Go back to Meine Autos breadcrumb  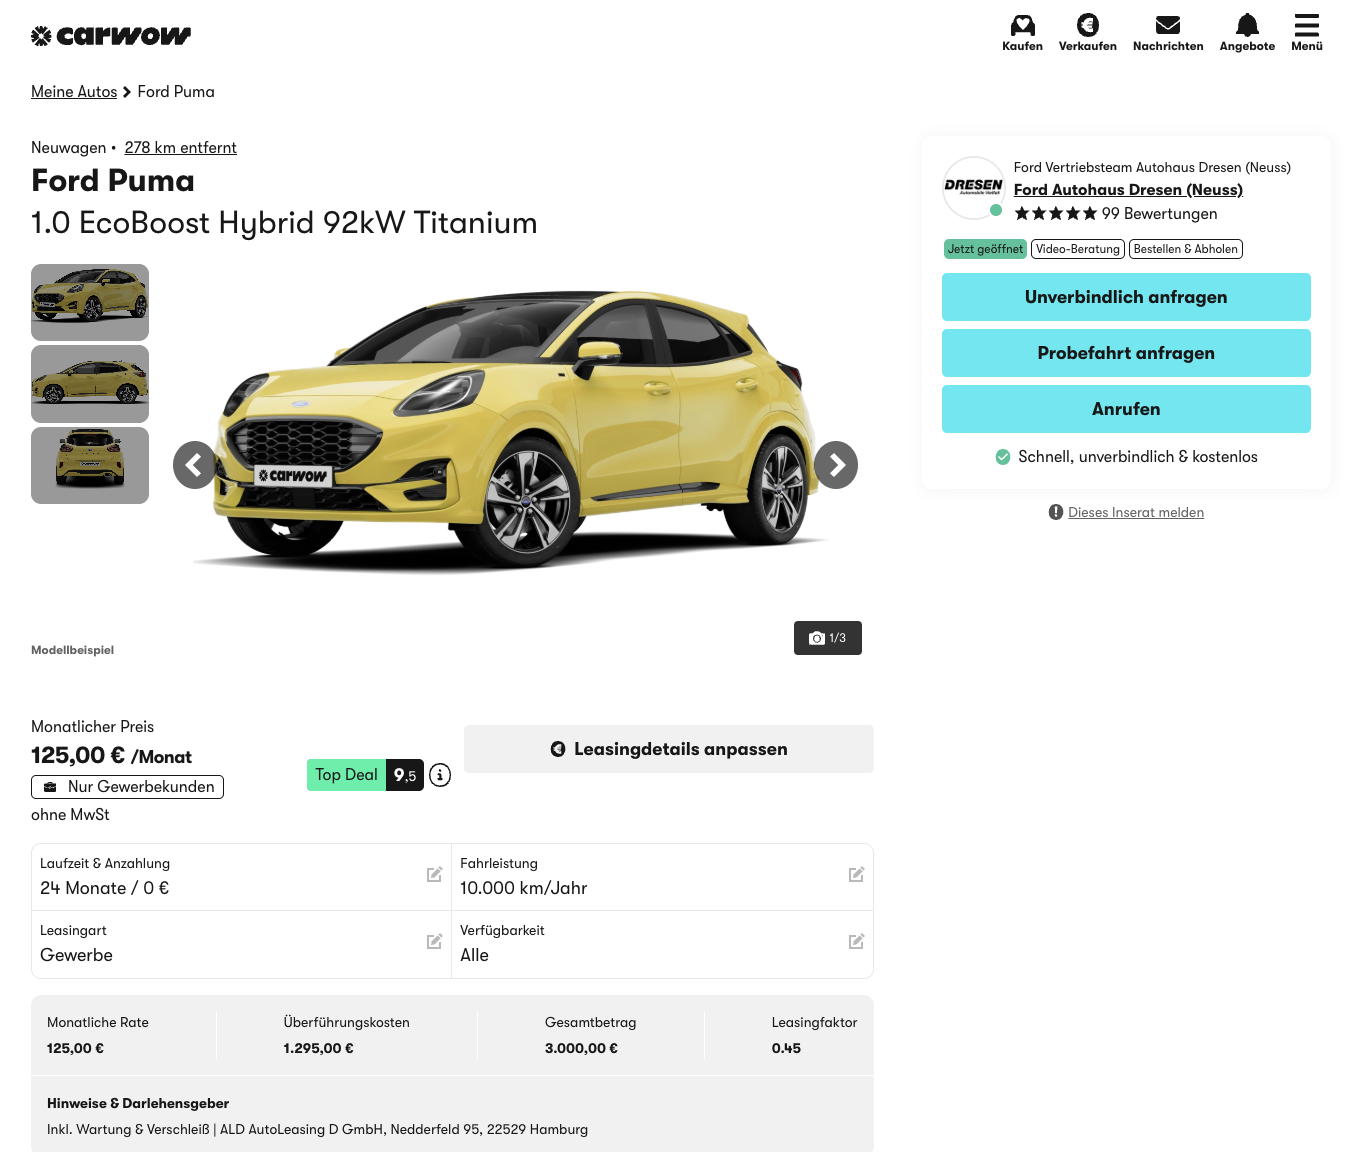pos(74,92)
